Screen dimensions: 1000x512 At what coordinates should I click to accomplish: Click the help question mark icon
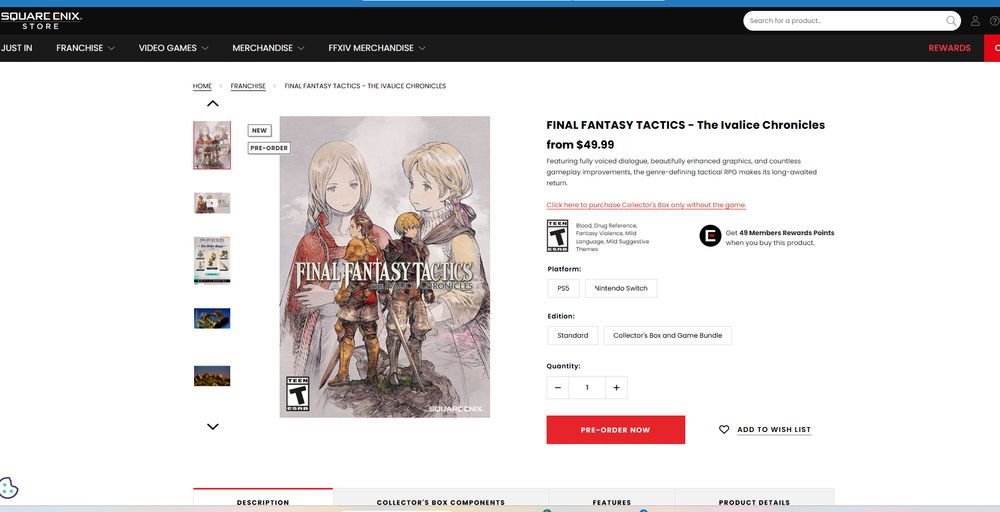[994, 20]
